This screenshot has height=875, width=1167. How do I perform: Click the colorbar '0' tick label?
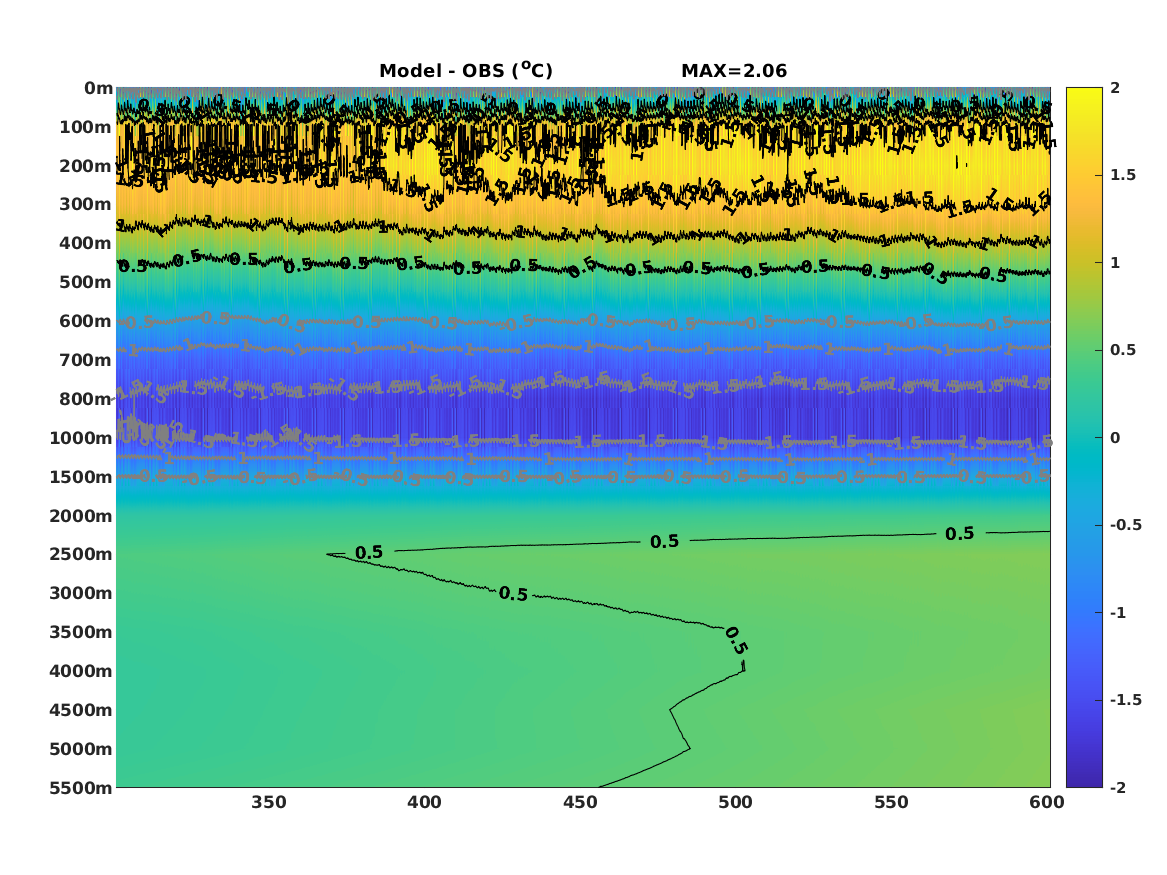click(1115, 438)
